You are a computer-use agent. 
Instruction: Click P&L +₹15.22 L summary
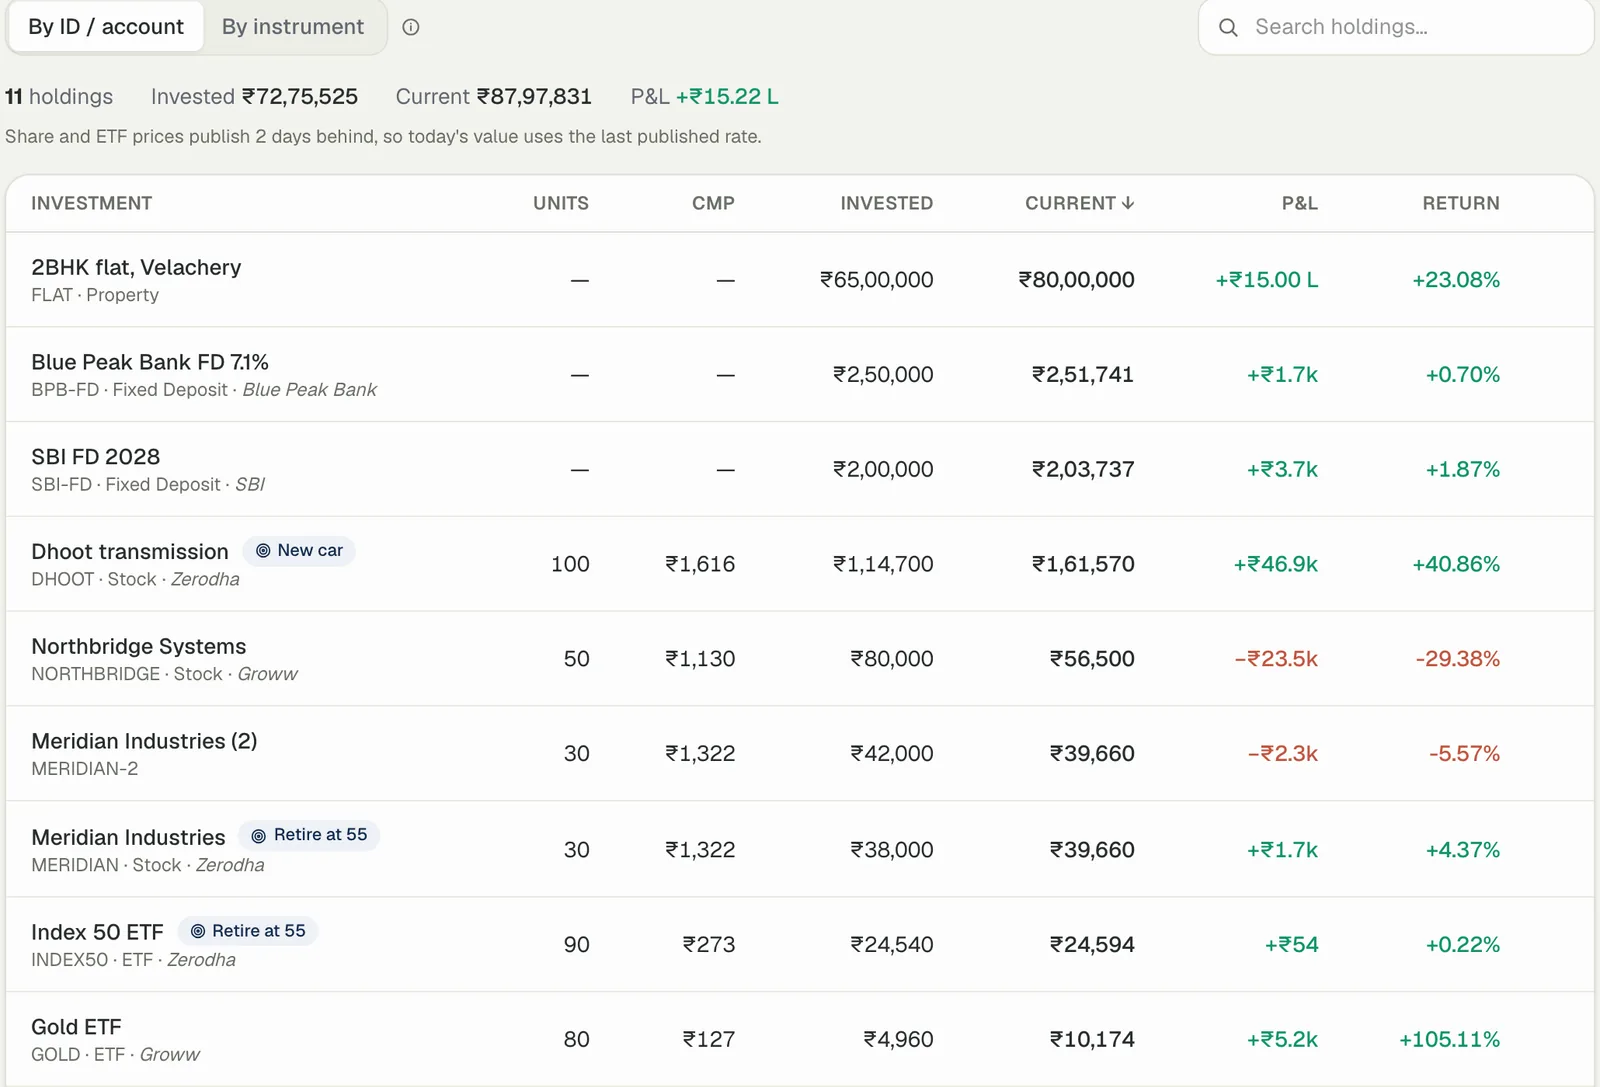[x=705, y=97]
